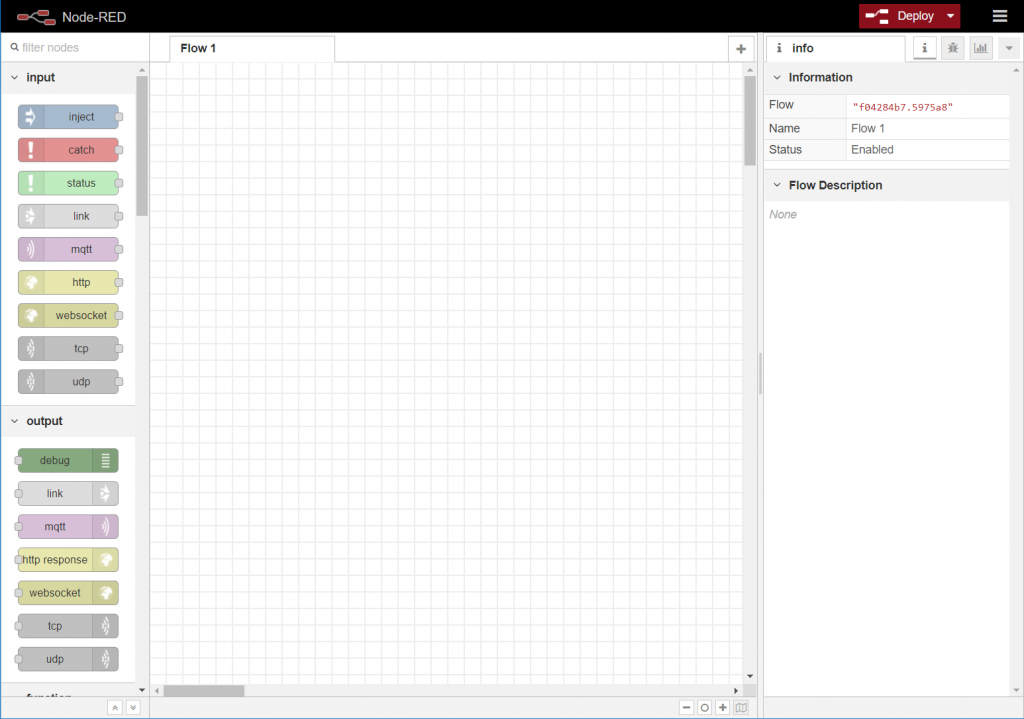Screen dimensions: 1024x719
Task: Select the mqtt input node
Action: 69,249
